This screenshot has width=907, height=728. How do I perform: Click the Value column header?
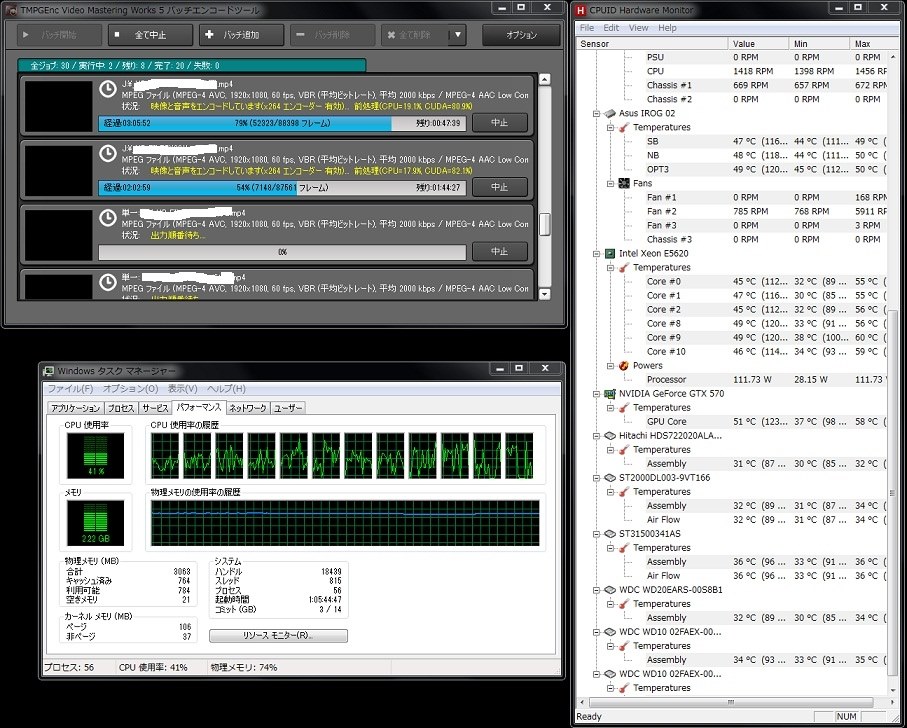pyautogui.click(x=758, y=43)
